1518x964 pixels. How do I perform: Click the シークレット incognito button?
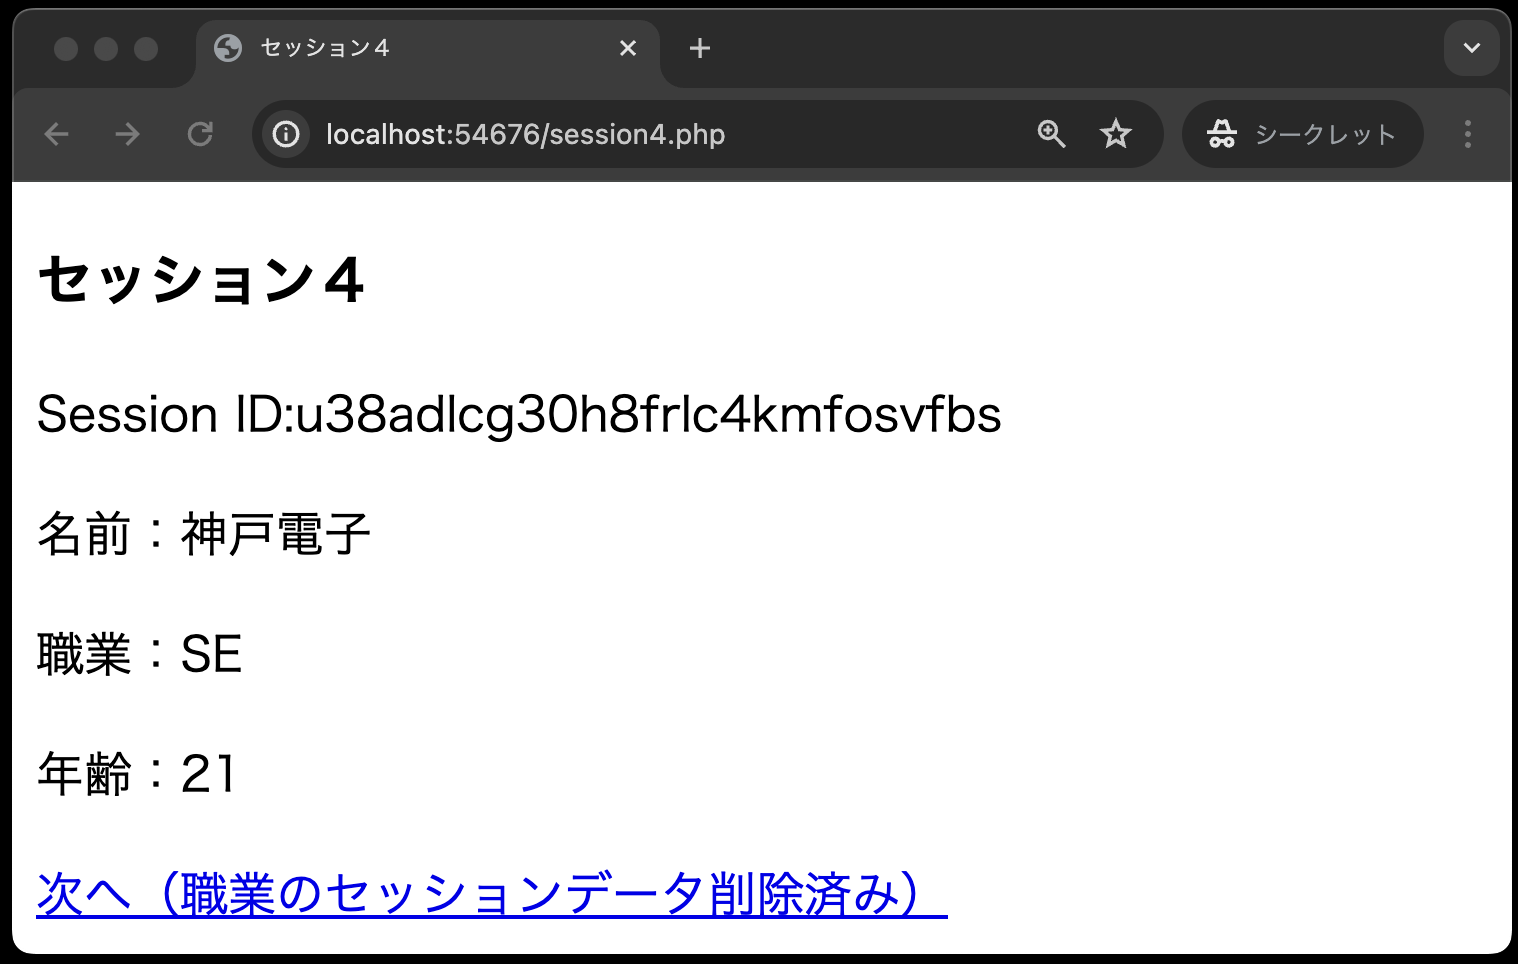click(1302, 134)
